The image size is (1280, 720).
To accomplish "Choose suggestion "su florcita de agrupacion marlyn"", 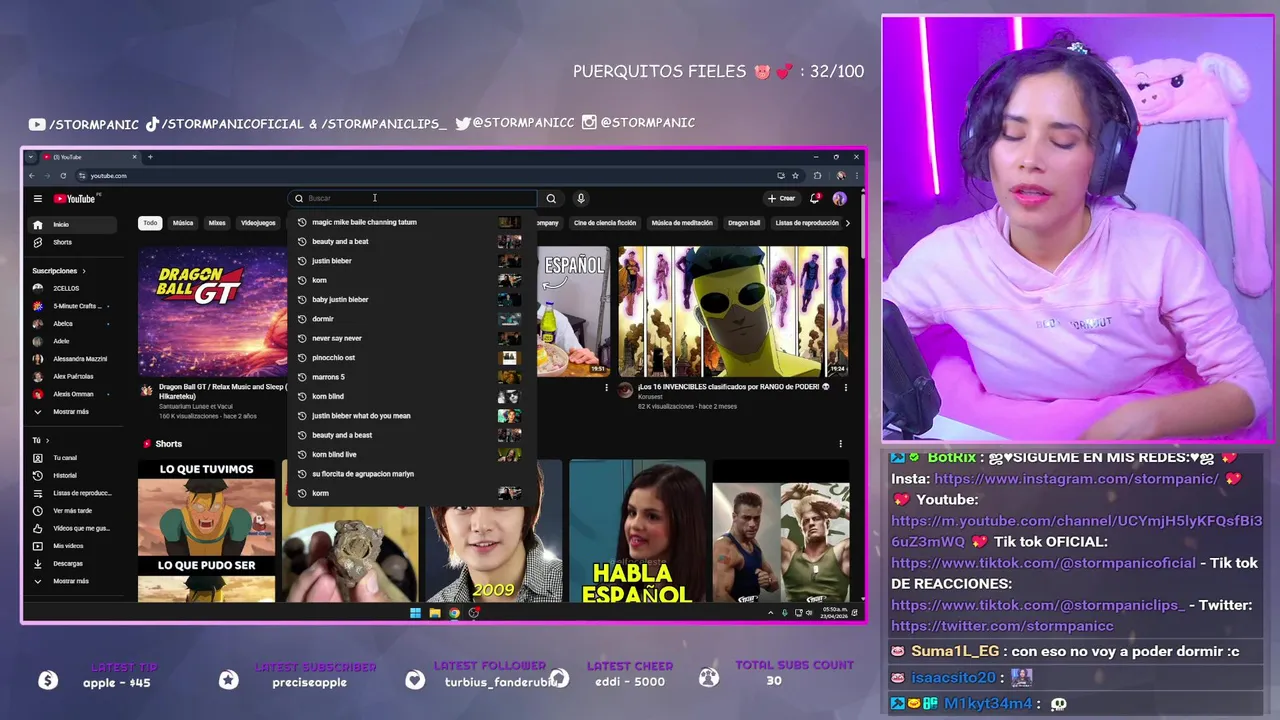I will (410, 474).
